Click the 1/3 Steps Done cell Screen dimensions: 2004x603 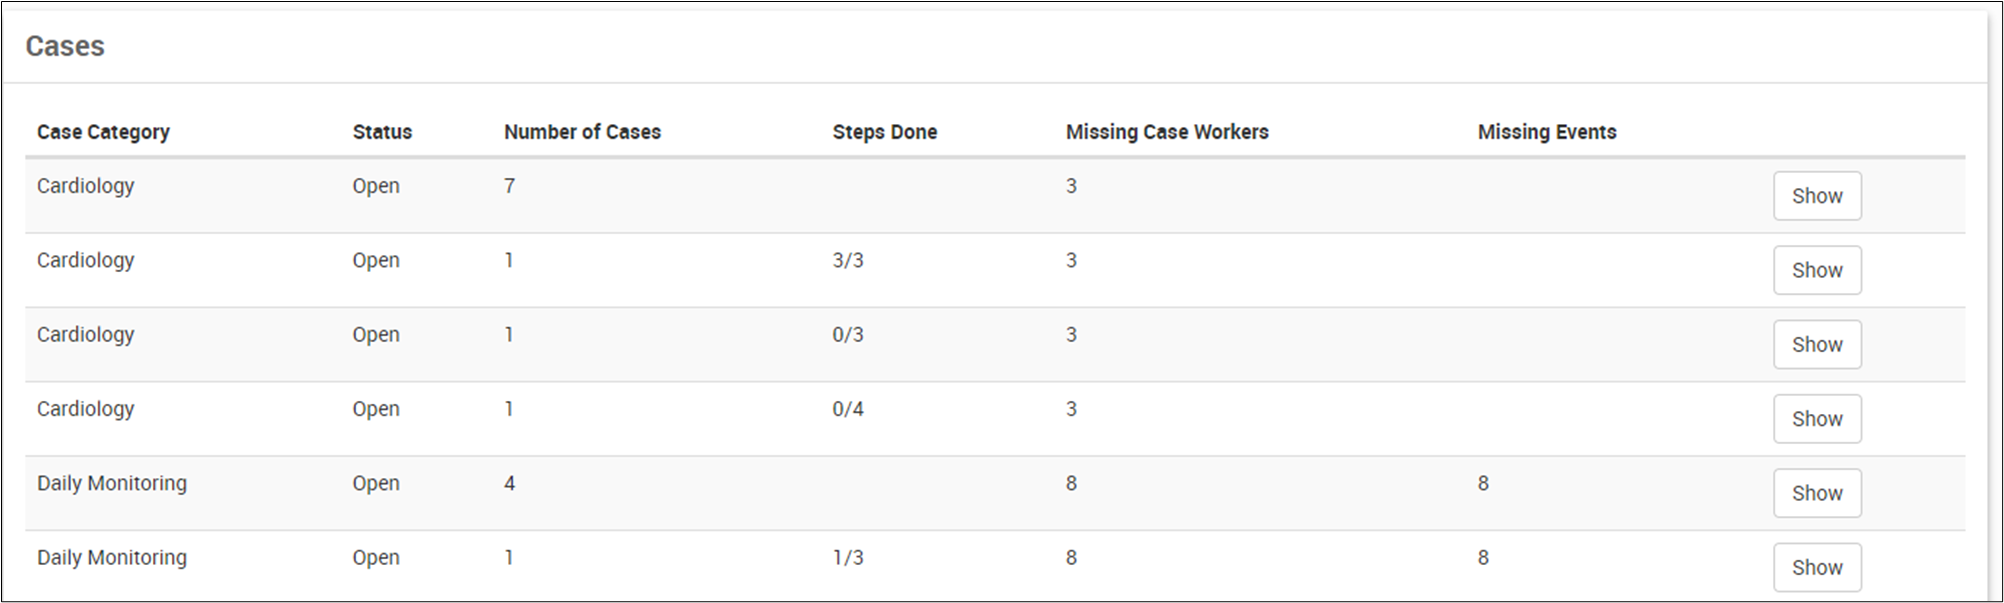tap(847, 558)
